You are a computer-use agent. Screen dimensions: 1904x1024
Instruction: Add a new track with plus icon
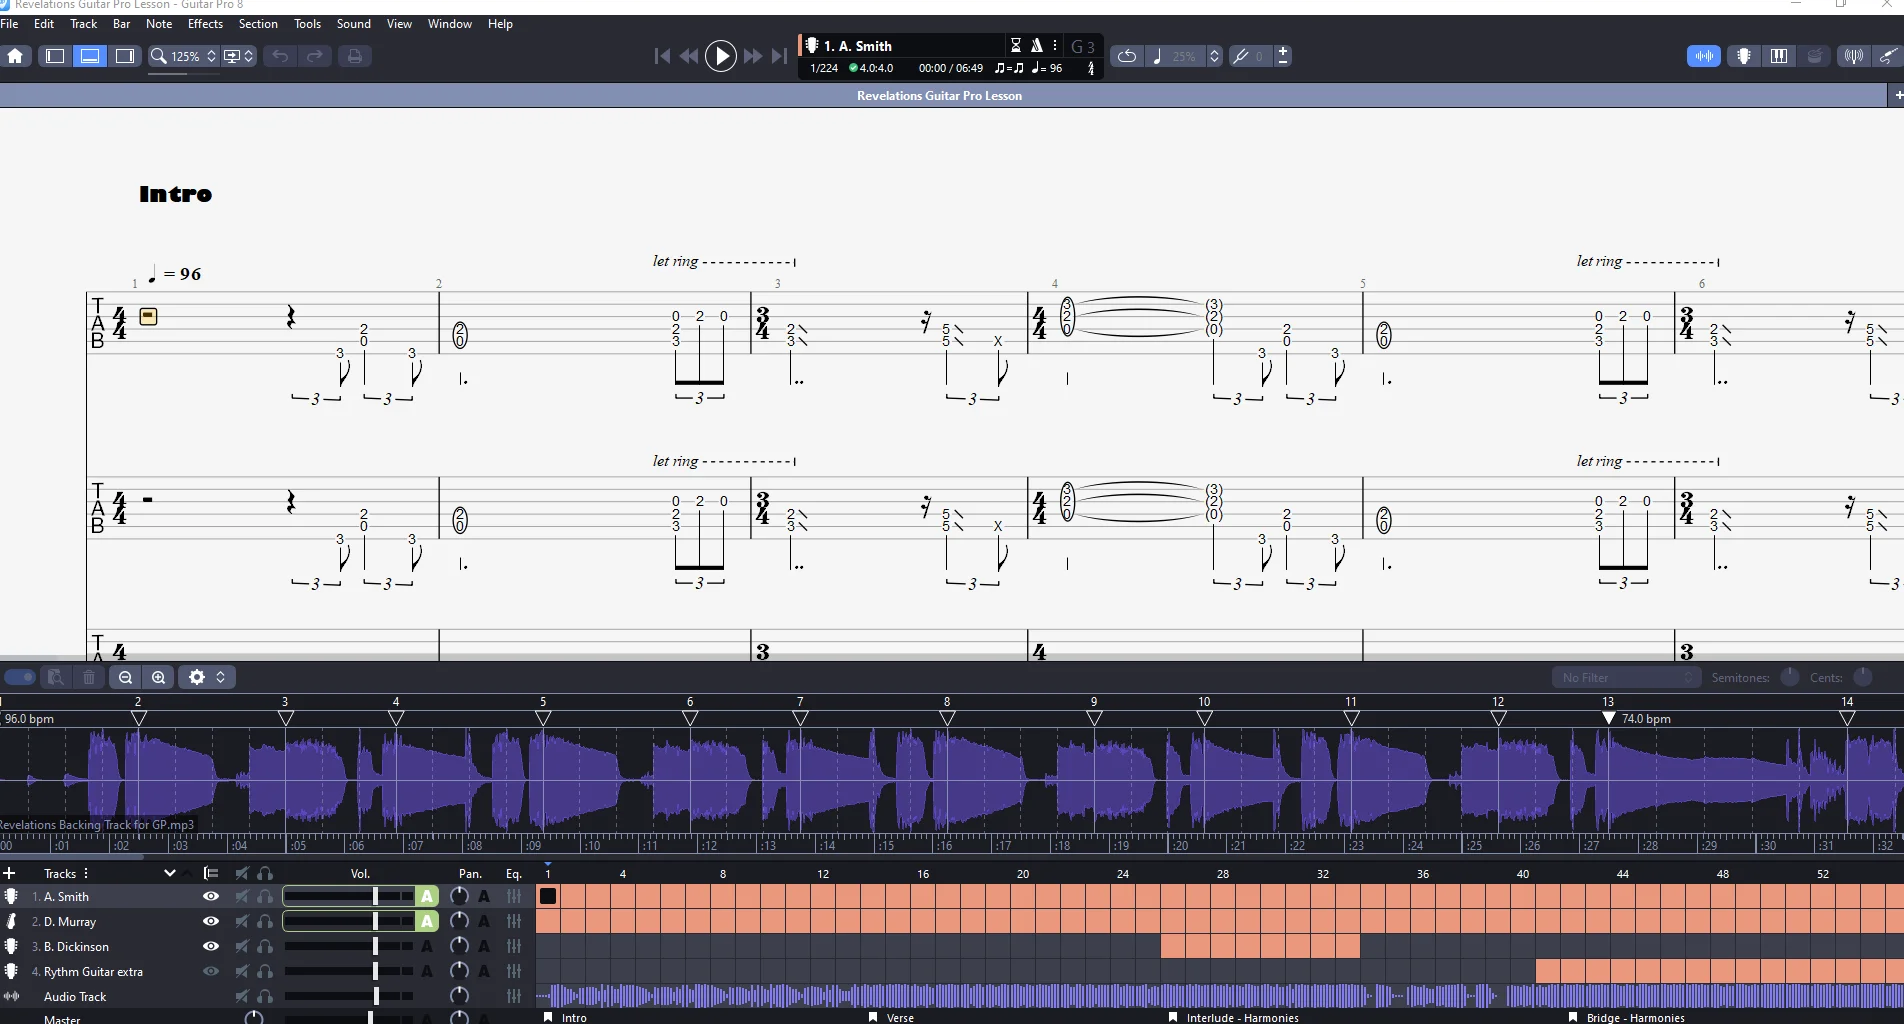click(x=10, y=873)
